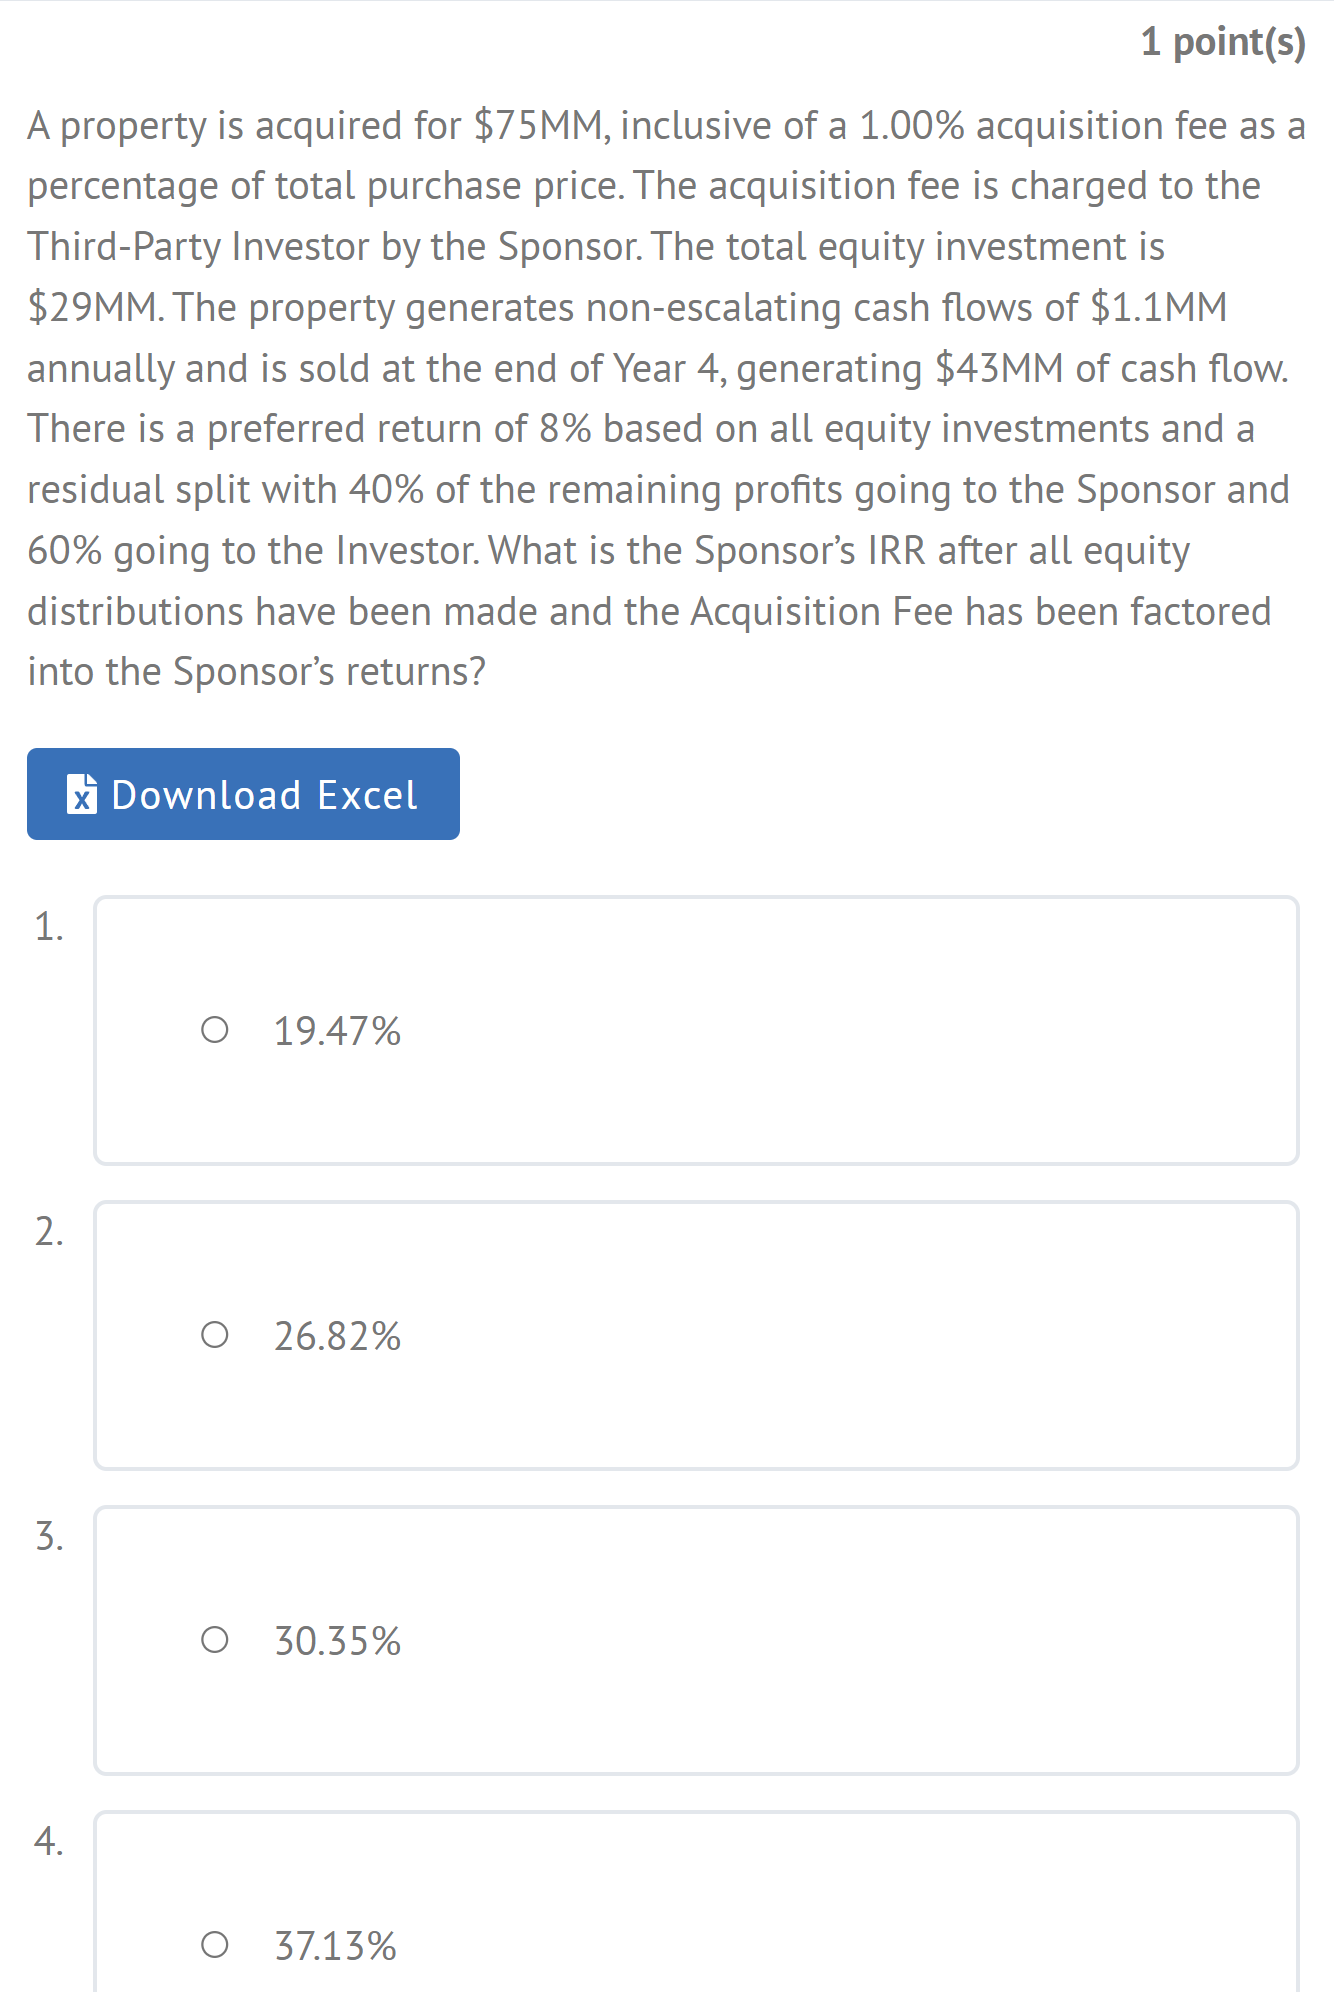1334x1992 pixels.
Task: Click the 1 point(s) score label
Action: (x=1223, y=42)
